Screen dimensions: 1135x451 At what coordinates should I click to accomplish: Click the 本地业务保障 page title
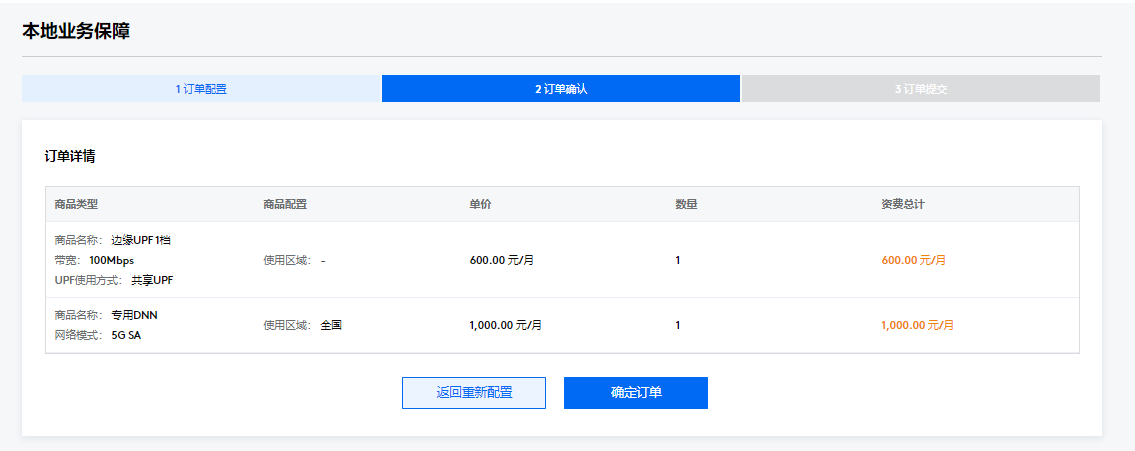coord(76,31)
